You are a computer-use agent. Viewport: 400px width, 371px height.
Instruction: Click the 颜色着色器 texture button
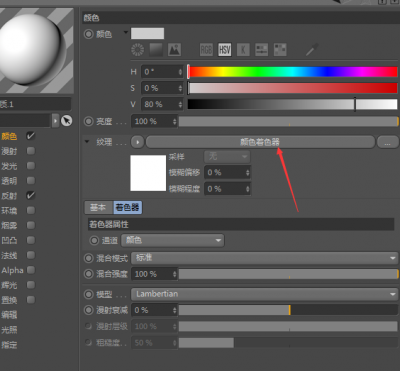click(x=260, y=142)
